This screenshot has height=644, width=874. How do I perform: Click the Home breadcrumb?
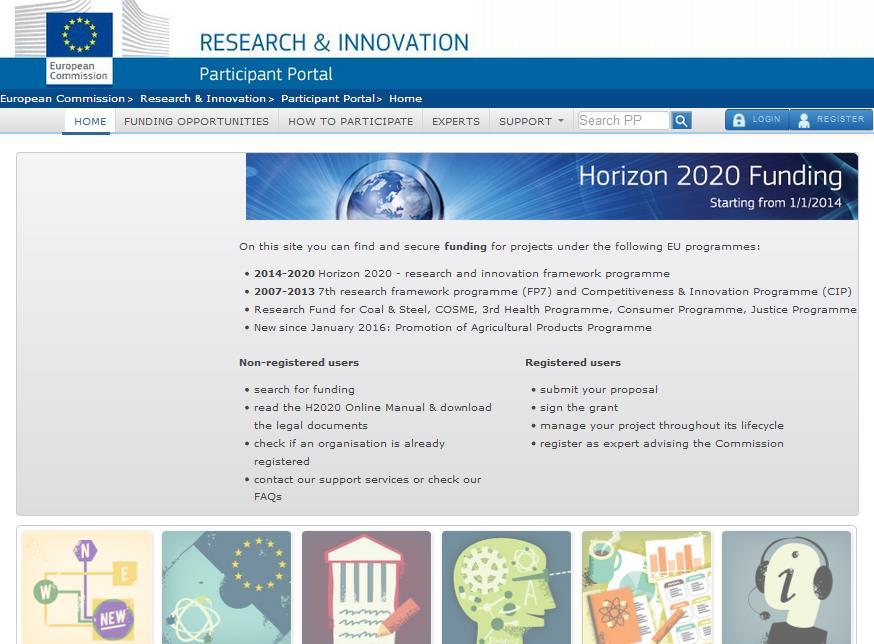(x=405, y=99)
